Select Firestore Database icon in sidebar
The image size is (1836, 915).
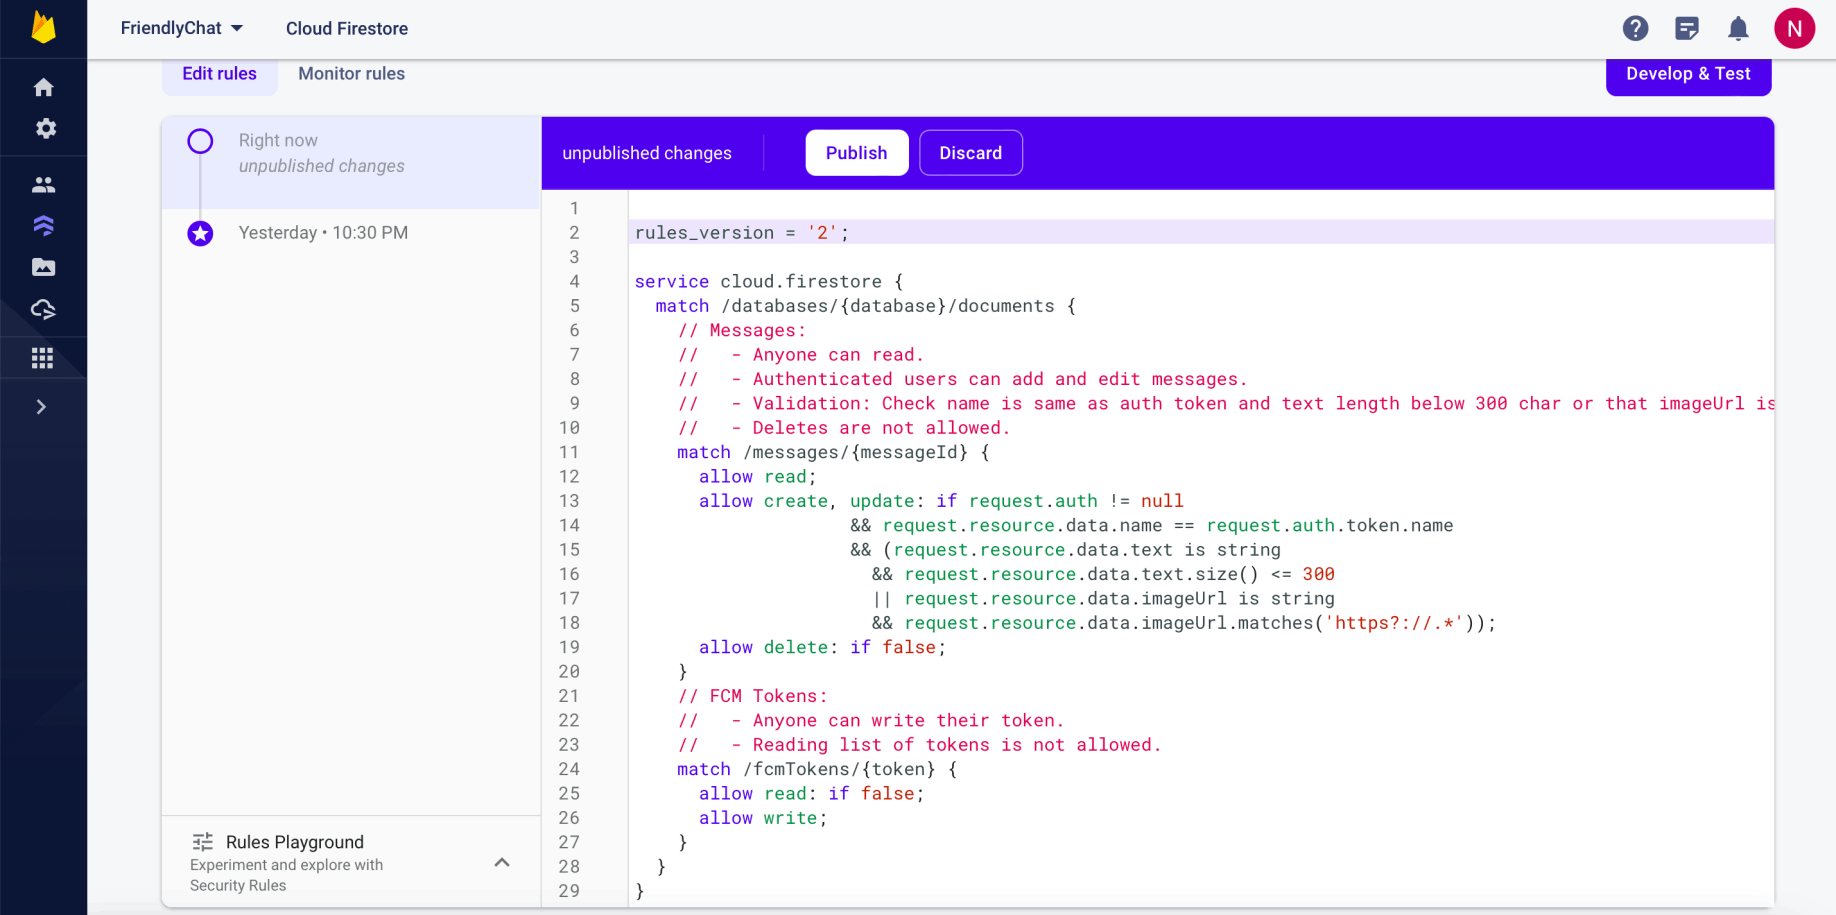tap(43, 226)
